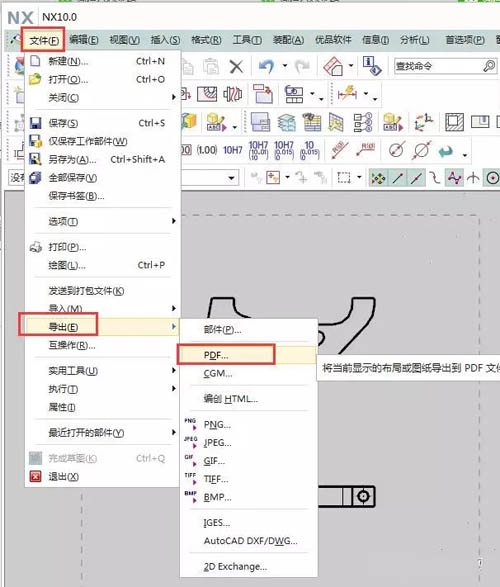Toggle the midpoint snap option
500x587 pixels.
coord(416,178)
